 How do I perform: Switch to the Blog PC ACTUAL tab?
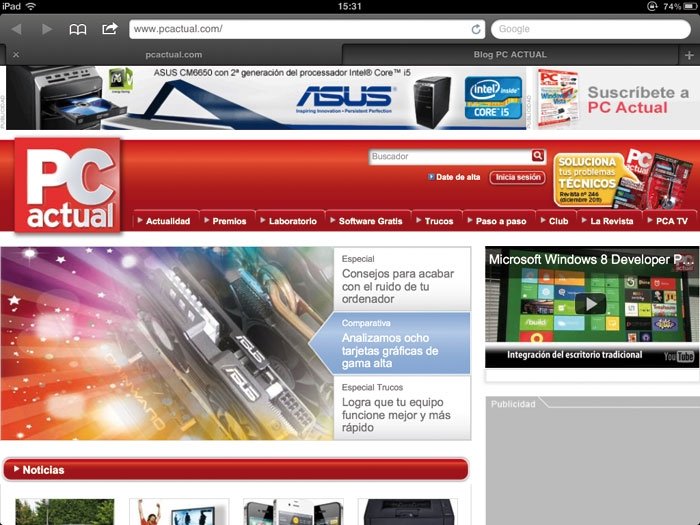[x=510, y=55]
